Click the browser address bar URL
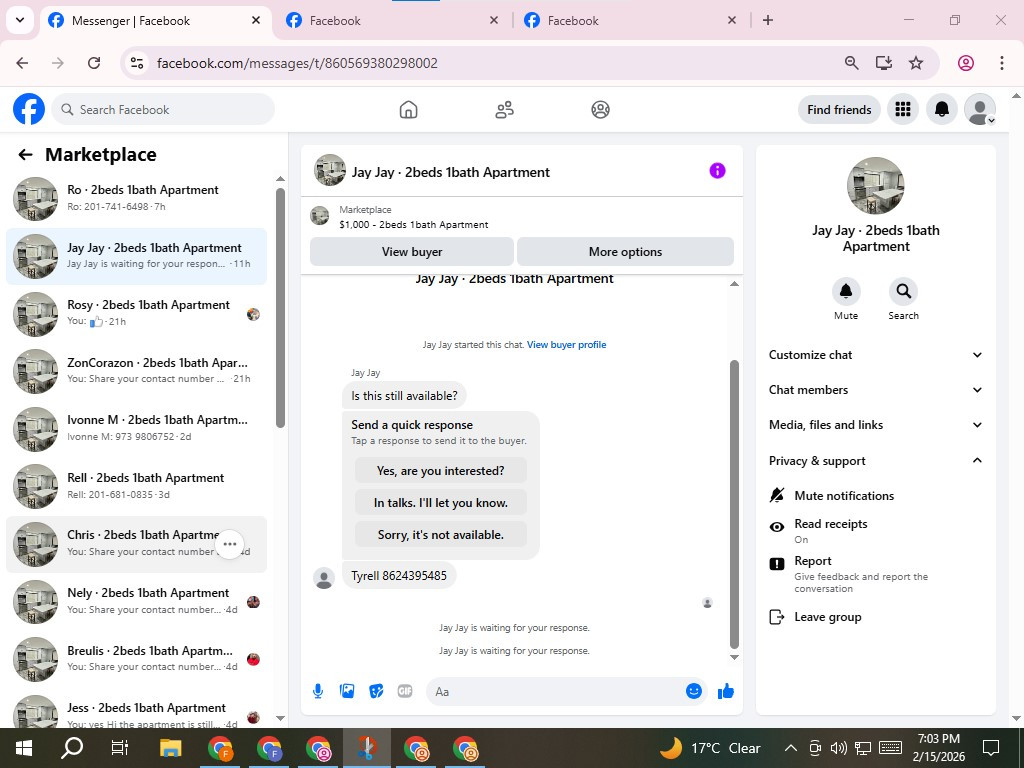This screenshot has width=1024, height=768. pyautogui.click(x=297, y=63)
